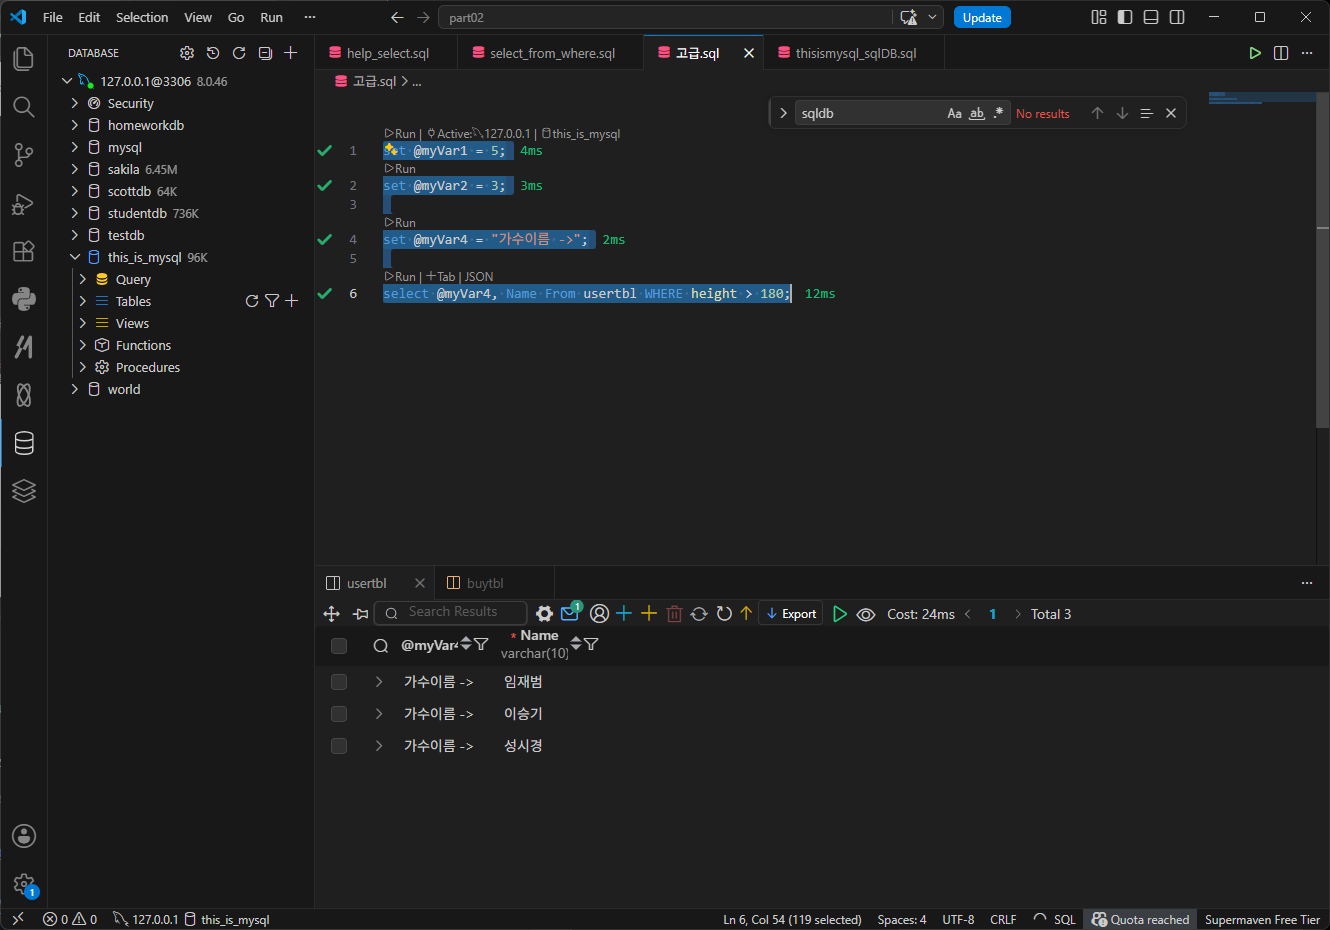
Task: Open result settings gear icon
Action: coord(544,614)
